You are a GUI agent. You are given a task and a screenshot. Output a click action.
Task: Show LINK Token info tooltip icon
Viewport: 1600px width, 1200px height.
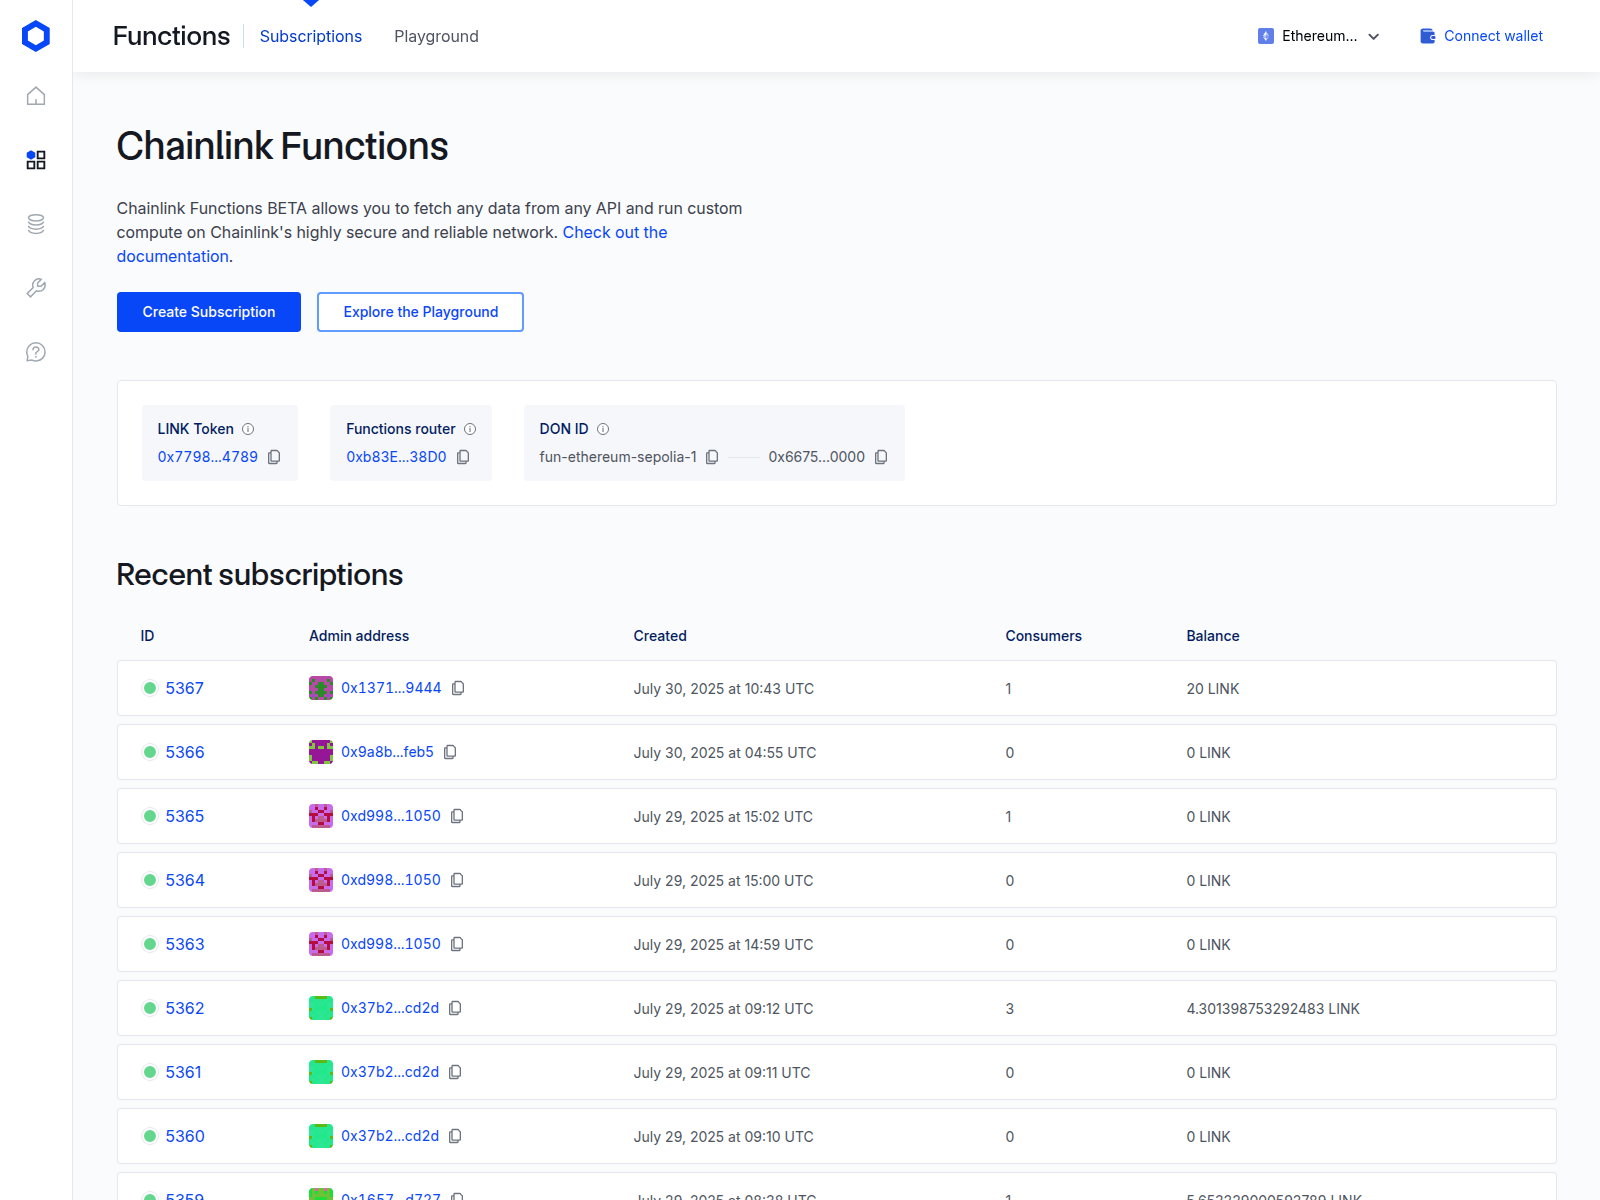click(x=248, y=429)
